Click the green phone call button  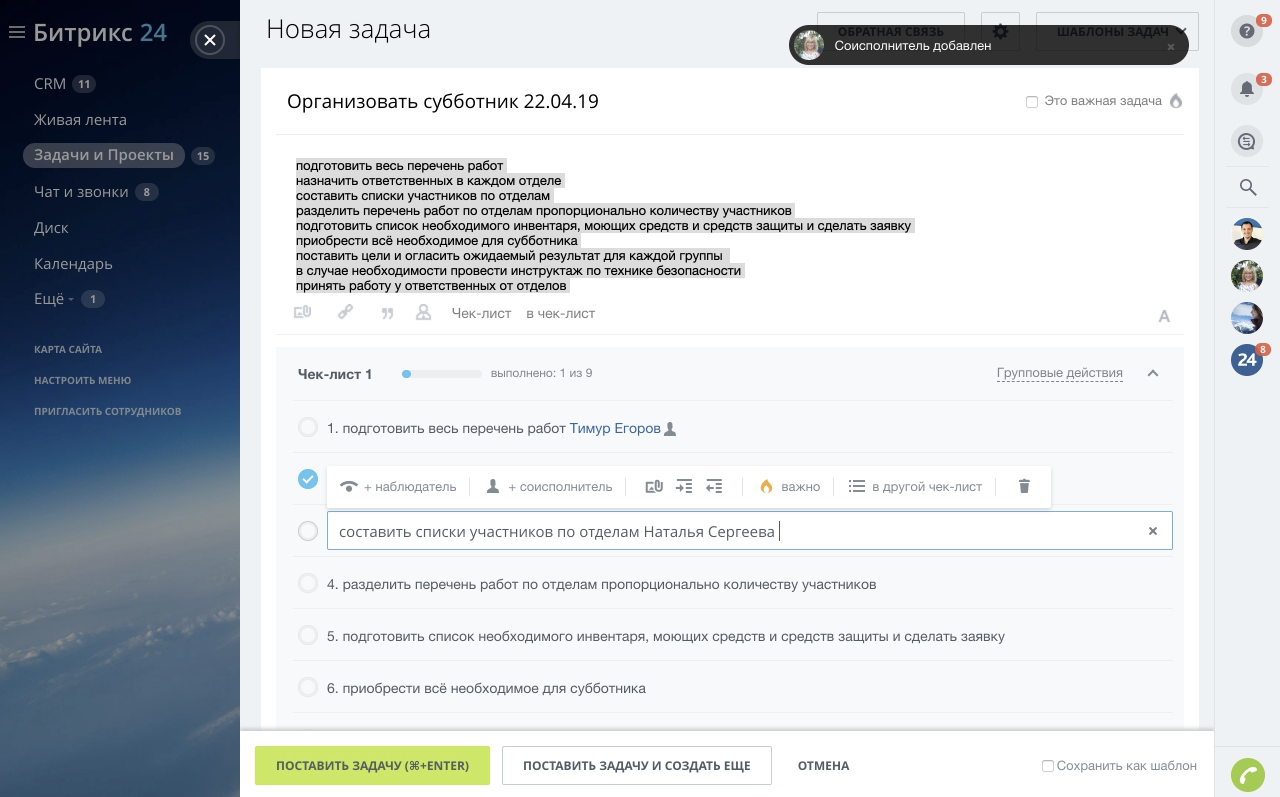tap(1247, 775)
